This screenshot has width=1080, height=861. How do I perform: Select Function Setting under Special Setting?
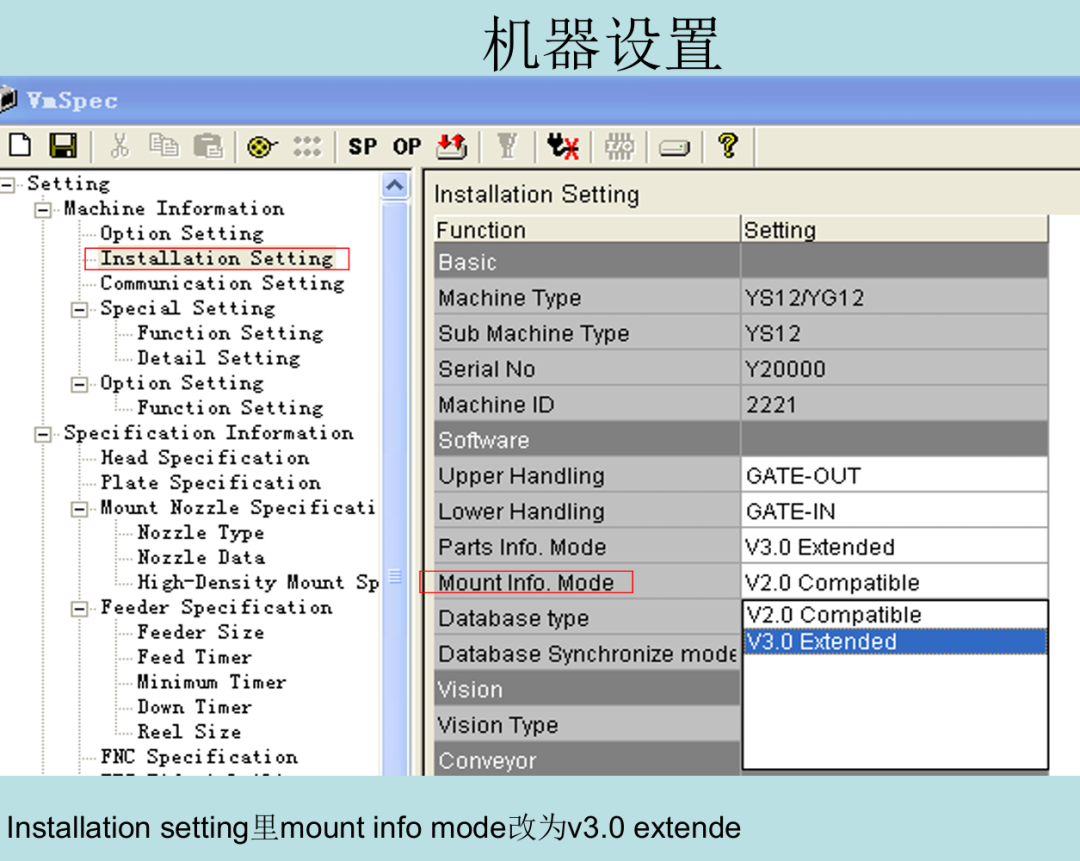230,333
